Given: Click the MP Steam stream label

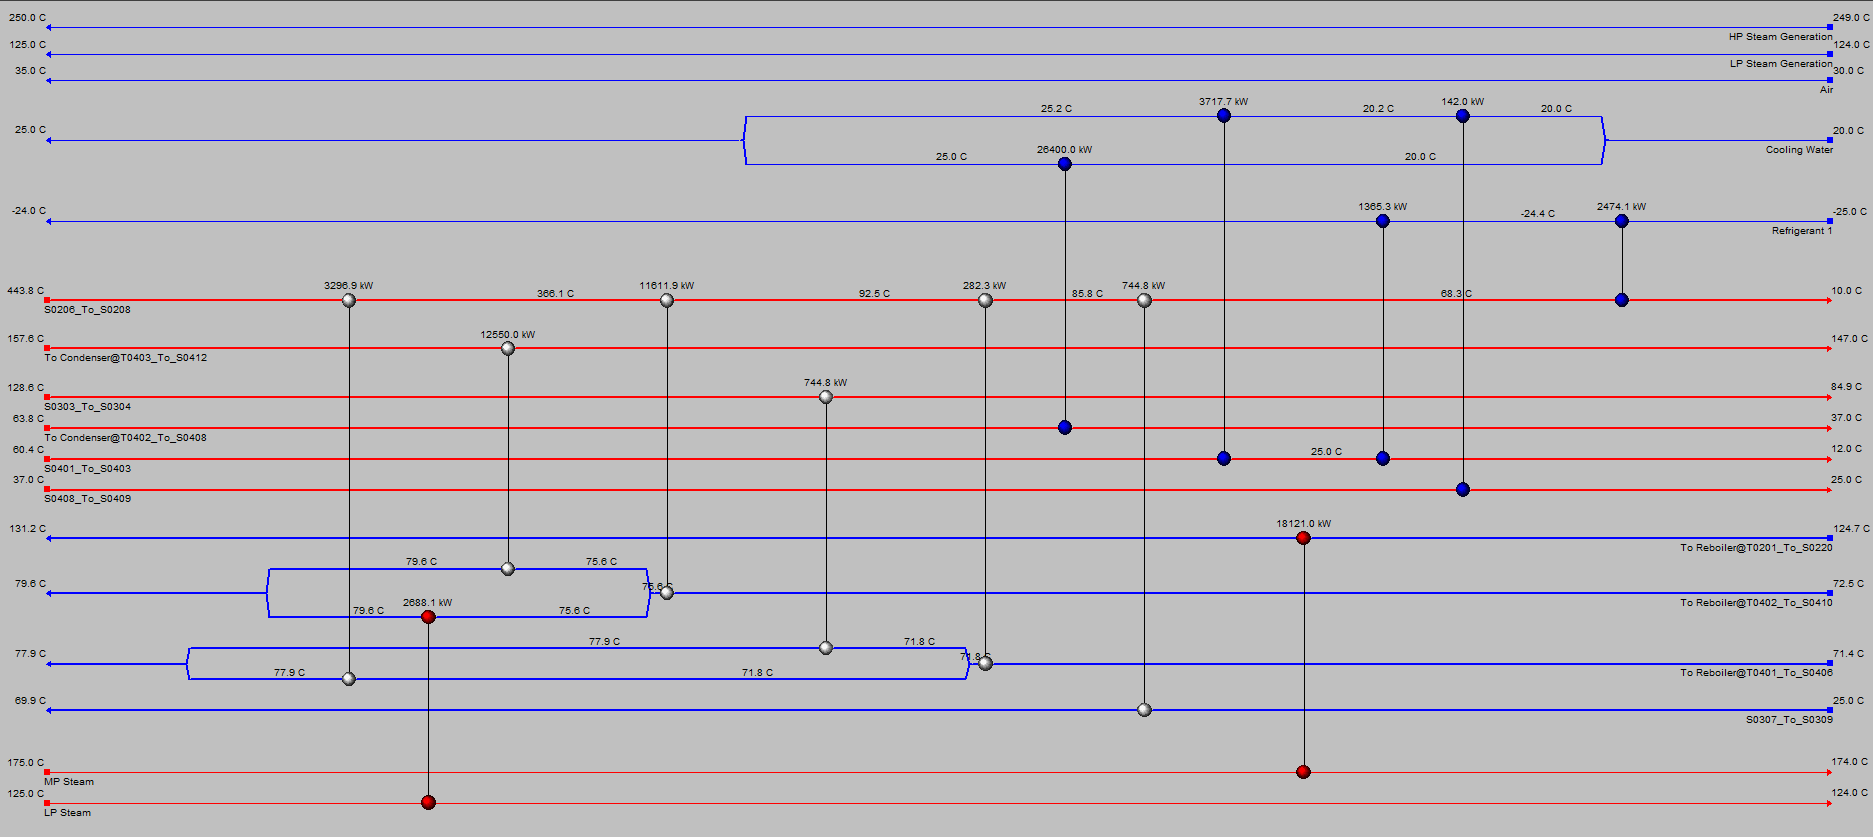Looking at the screenshot, I should coord(69,782).
